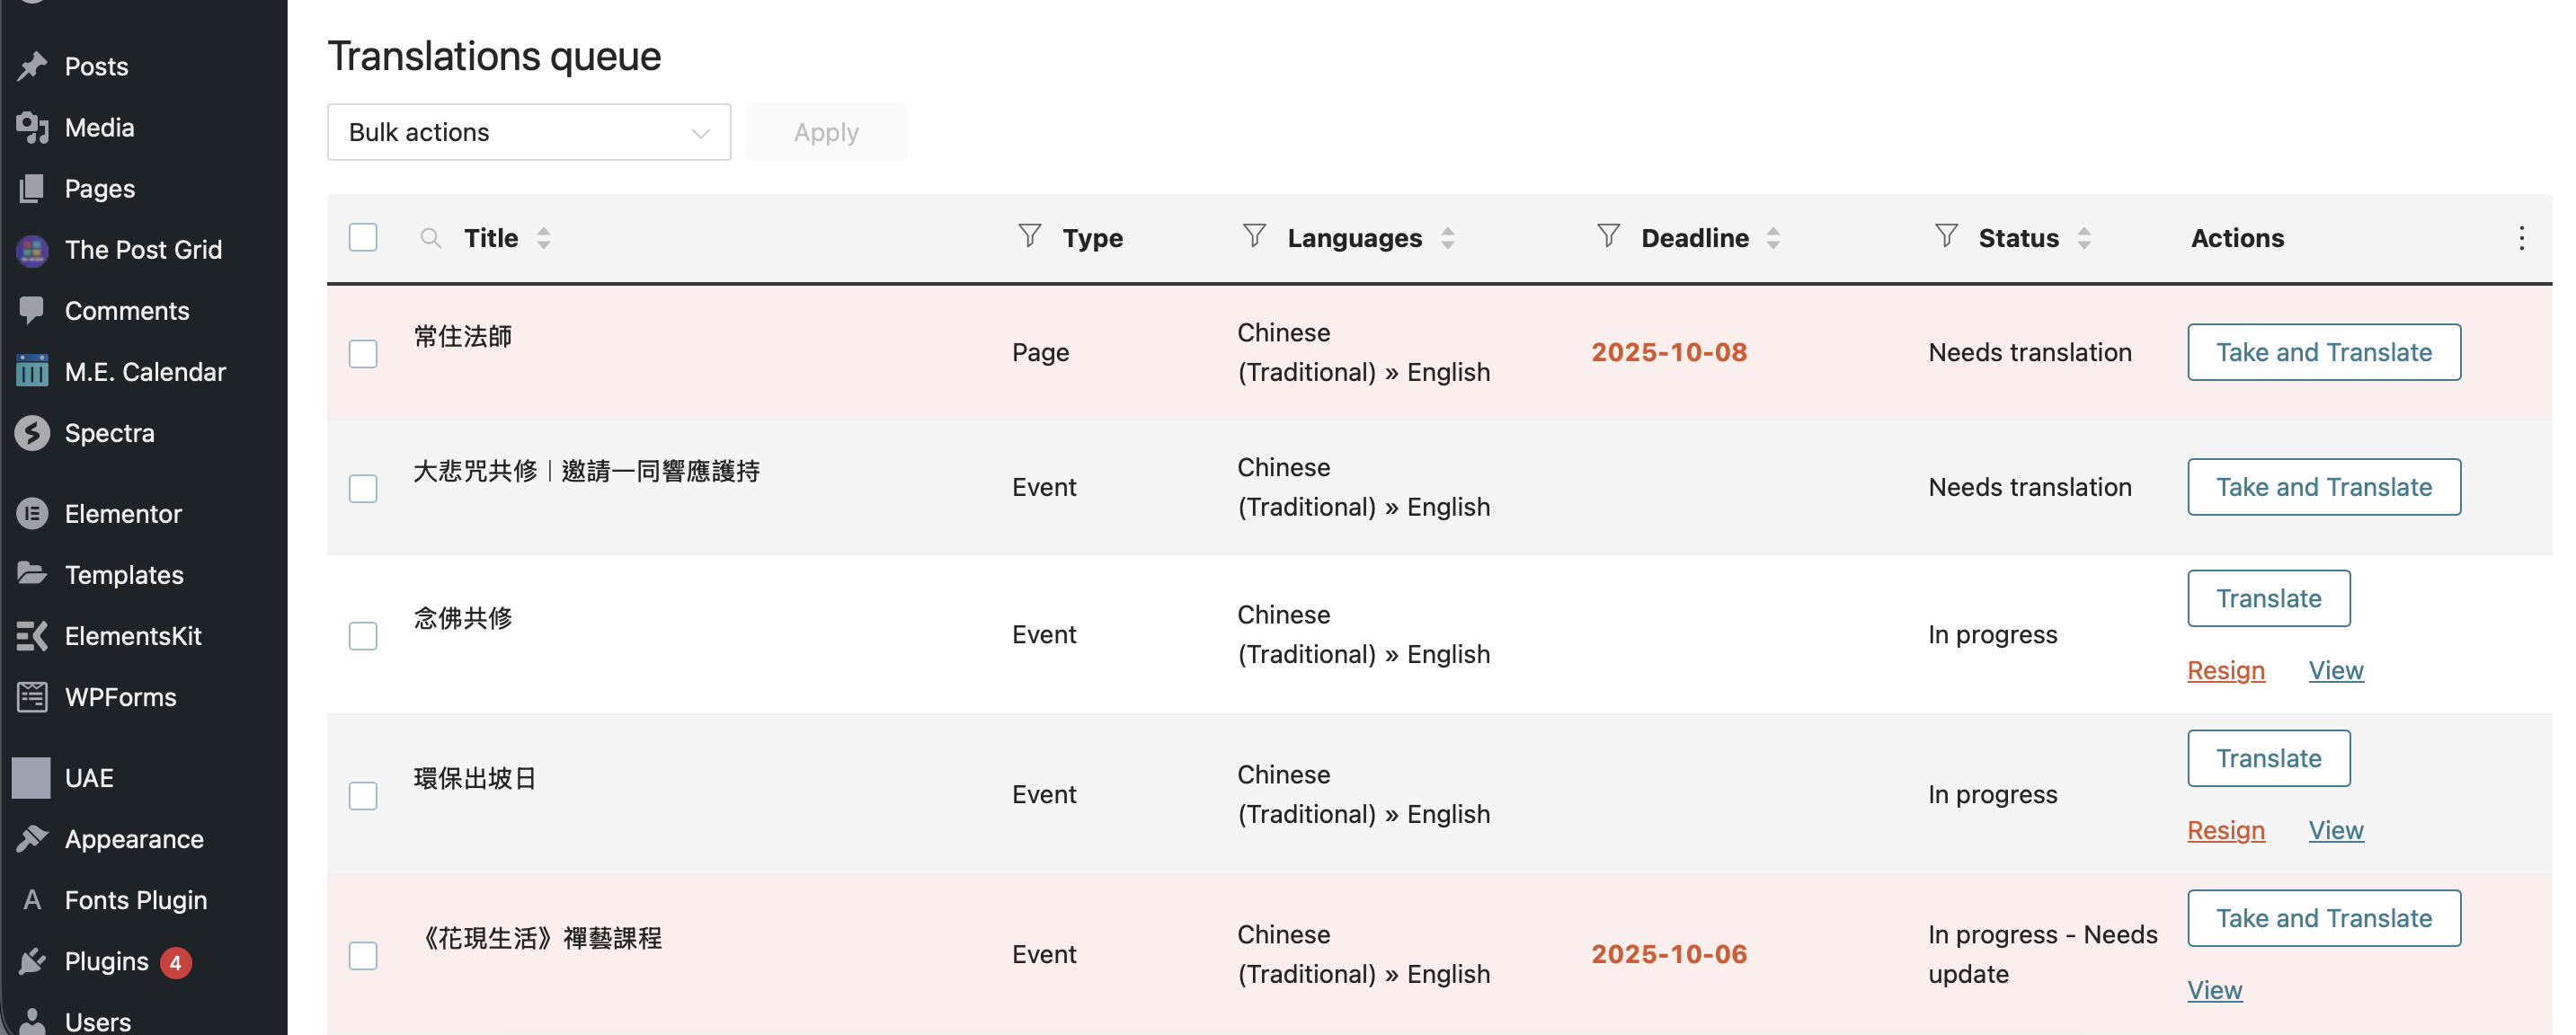2576x1035 pixels.
Task: Click the Type column filter funnel icon
Action: coord(1029,236)
